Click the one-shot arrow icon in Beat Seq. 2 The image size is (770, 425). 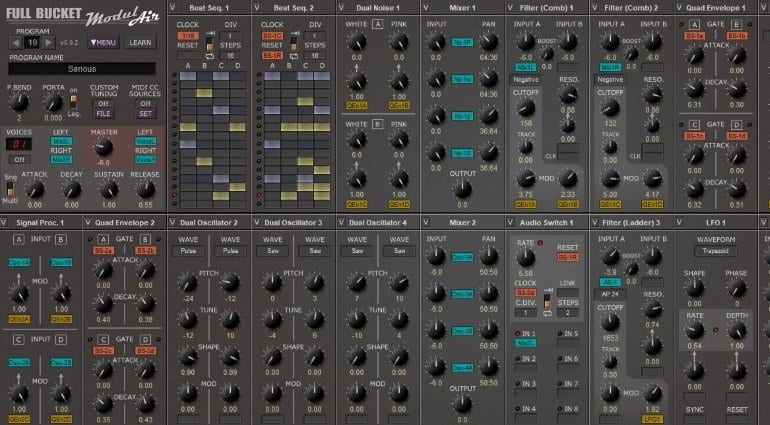click(x=294, y=34)
